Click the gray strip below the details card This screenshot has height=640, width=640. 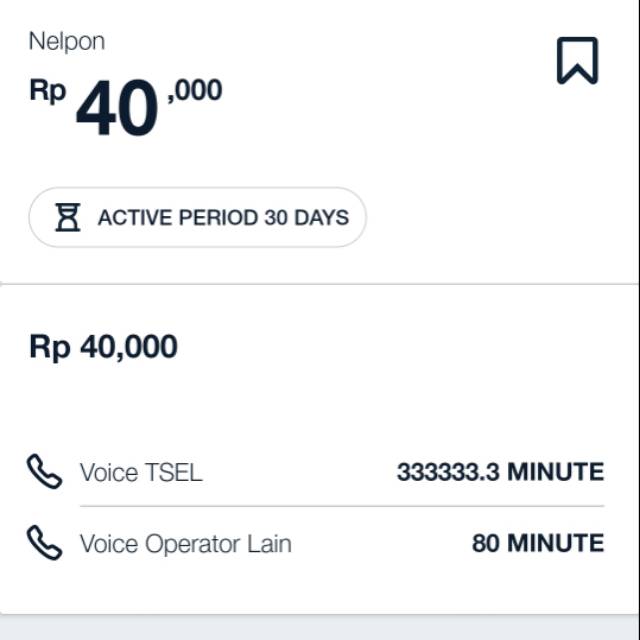pyautogui.click(x=320, y=628)
